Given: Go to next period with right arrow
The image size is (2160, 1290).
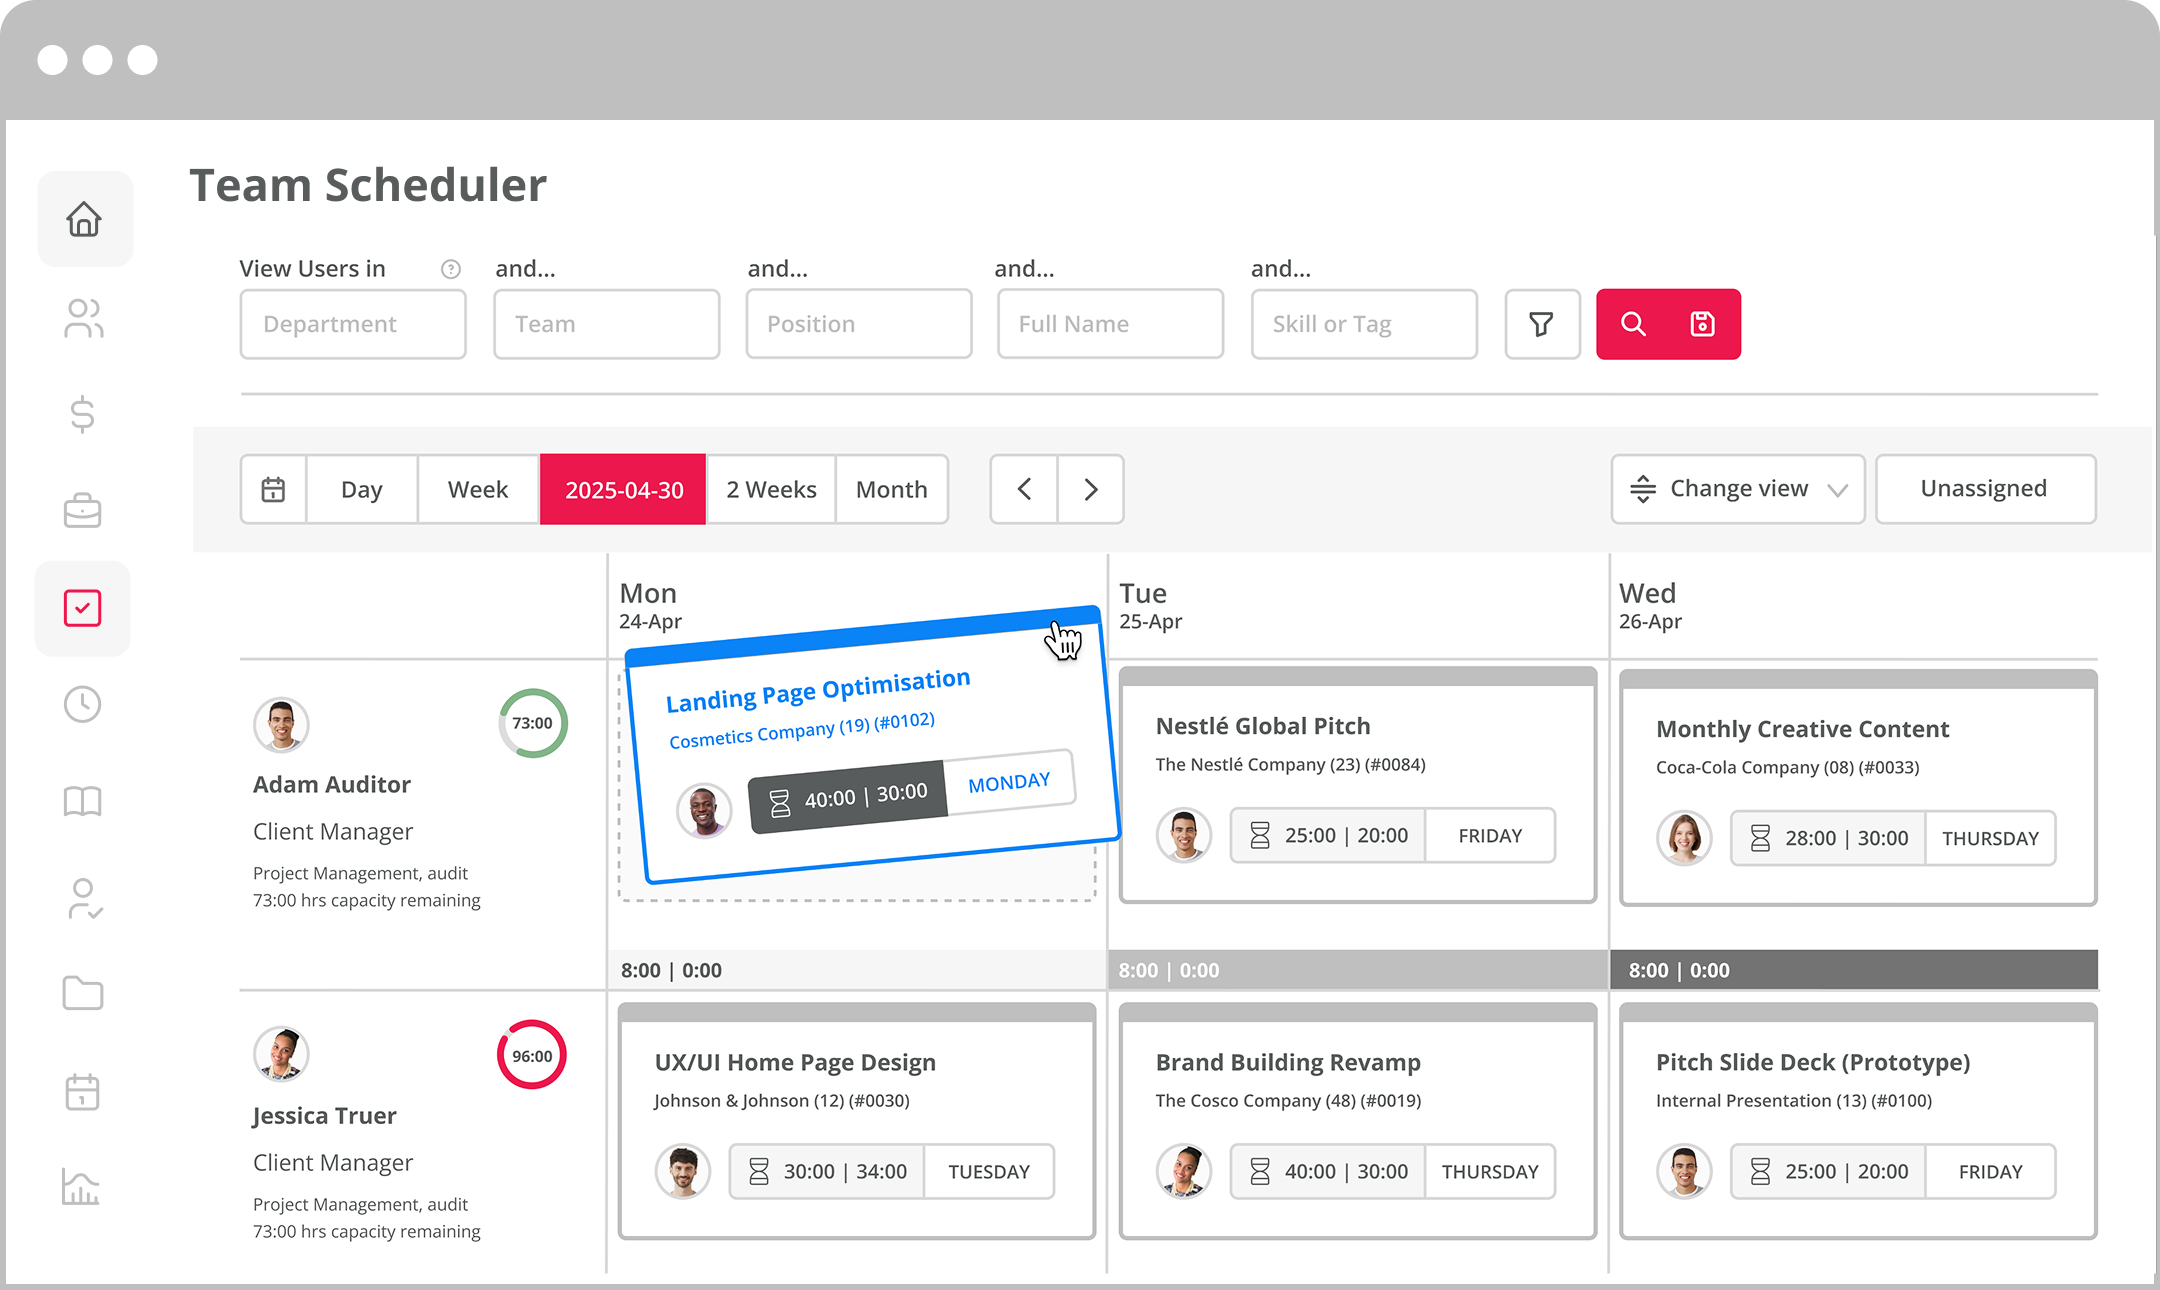Looking at the screenshot, I should (x=1090, y=489).
